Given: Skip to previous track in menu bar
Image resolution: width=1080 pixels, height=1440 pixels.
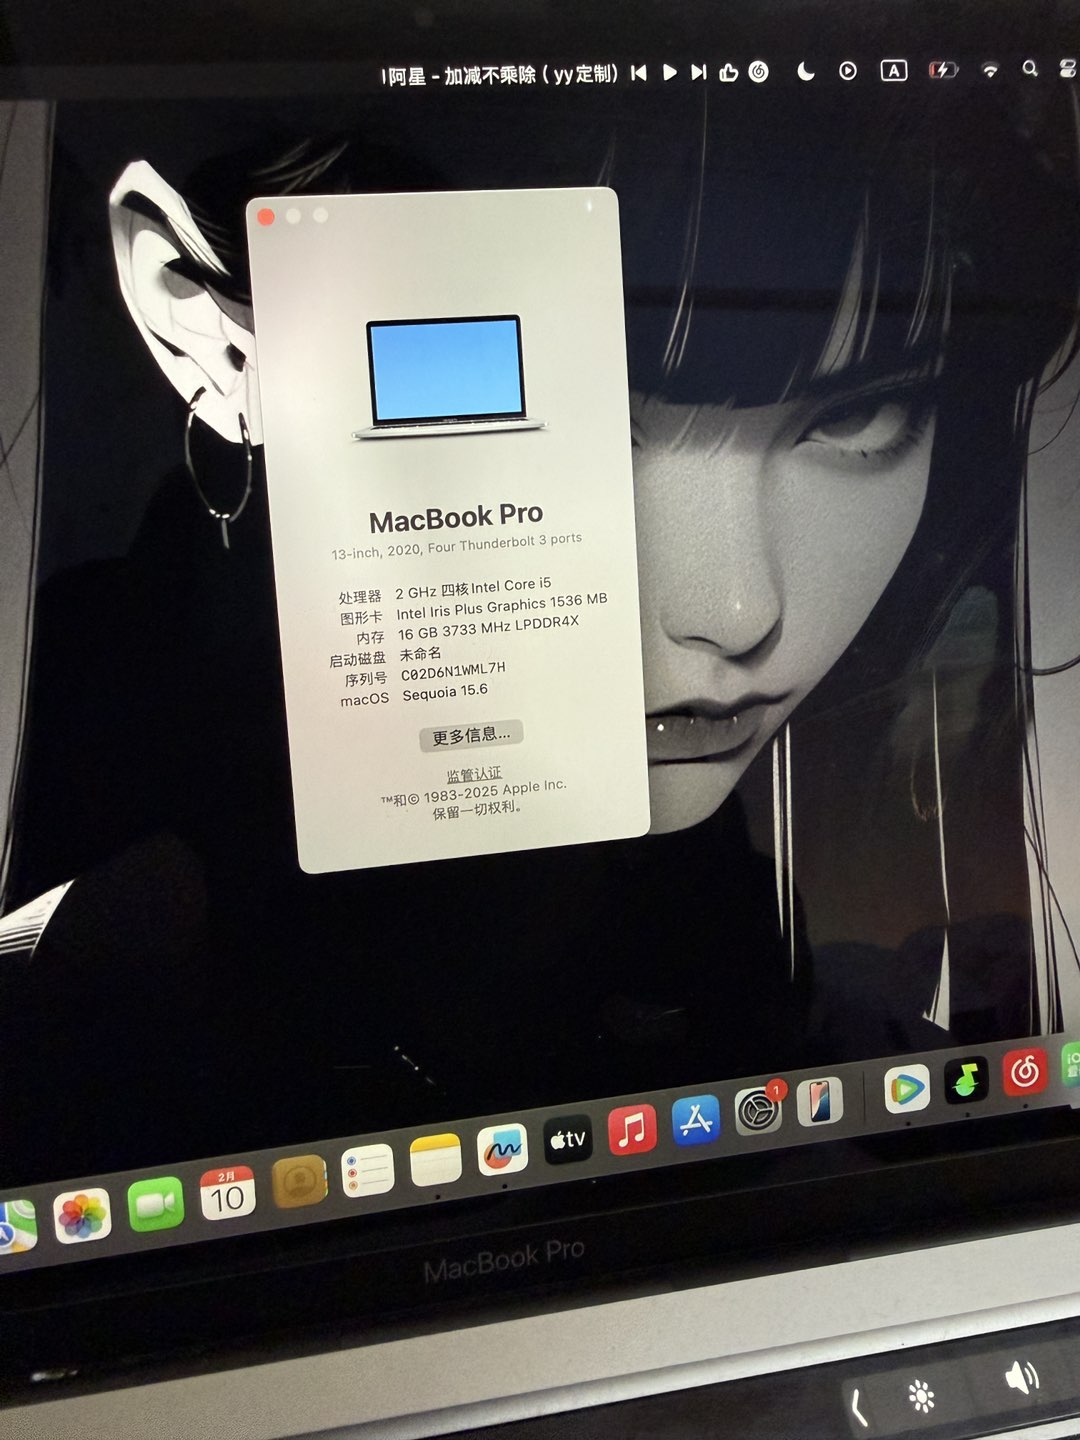Looking at the screenshot, I should click(639, 73).
